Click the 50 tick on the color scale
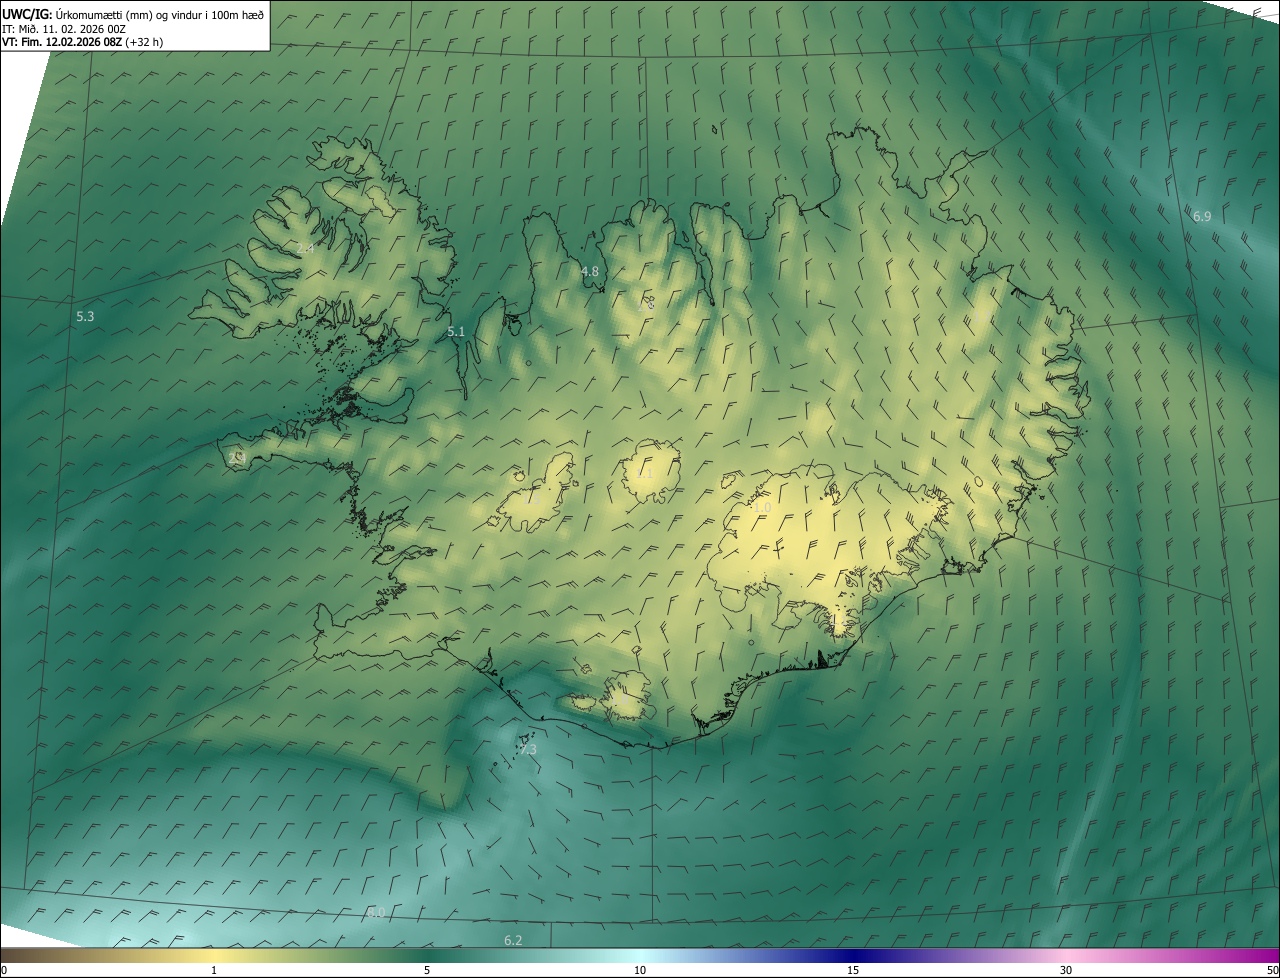The image size is (1280, 978). pos(1272,970)
